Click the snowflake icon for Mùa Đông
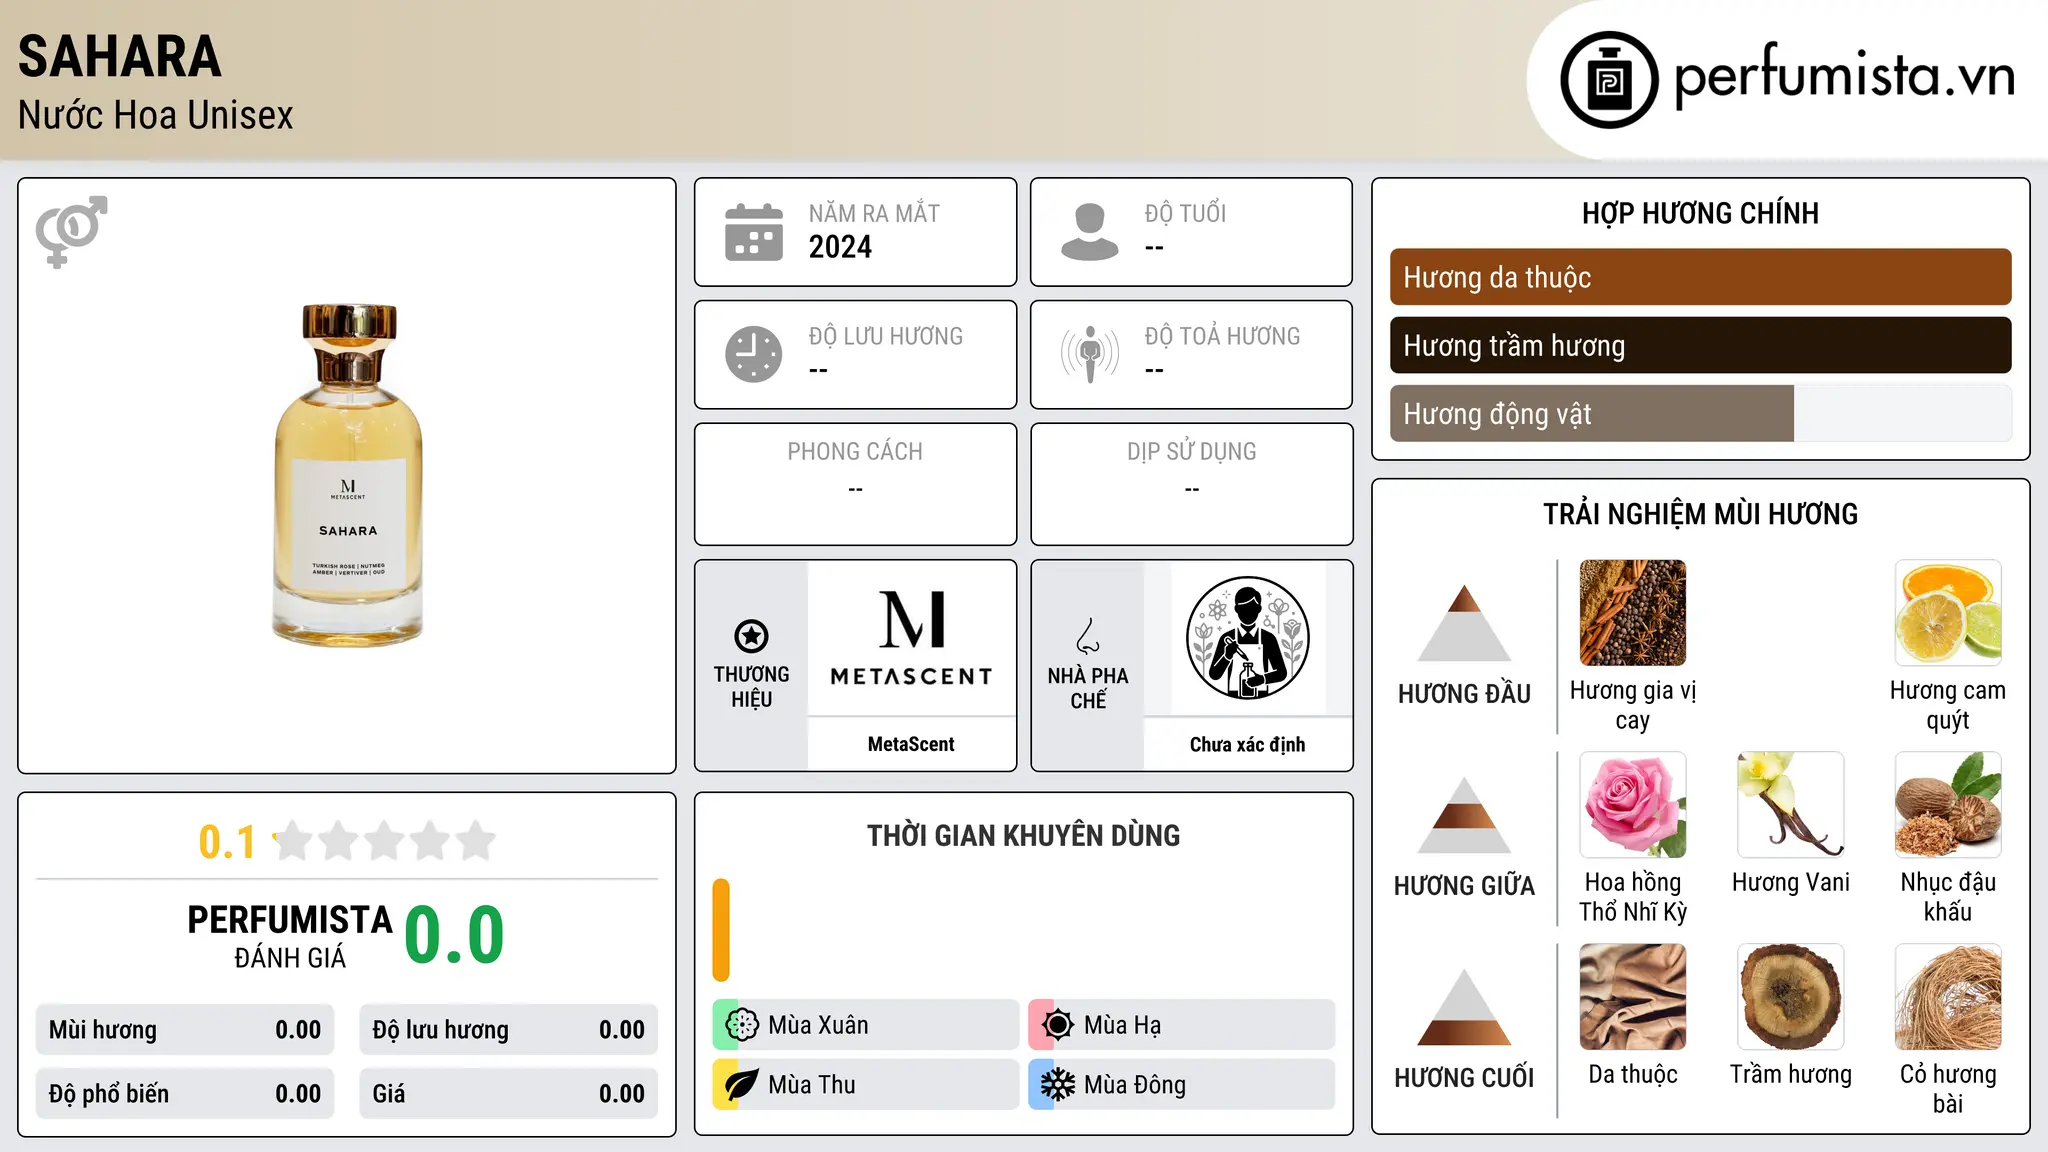 [1058, 1085]
